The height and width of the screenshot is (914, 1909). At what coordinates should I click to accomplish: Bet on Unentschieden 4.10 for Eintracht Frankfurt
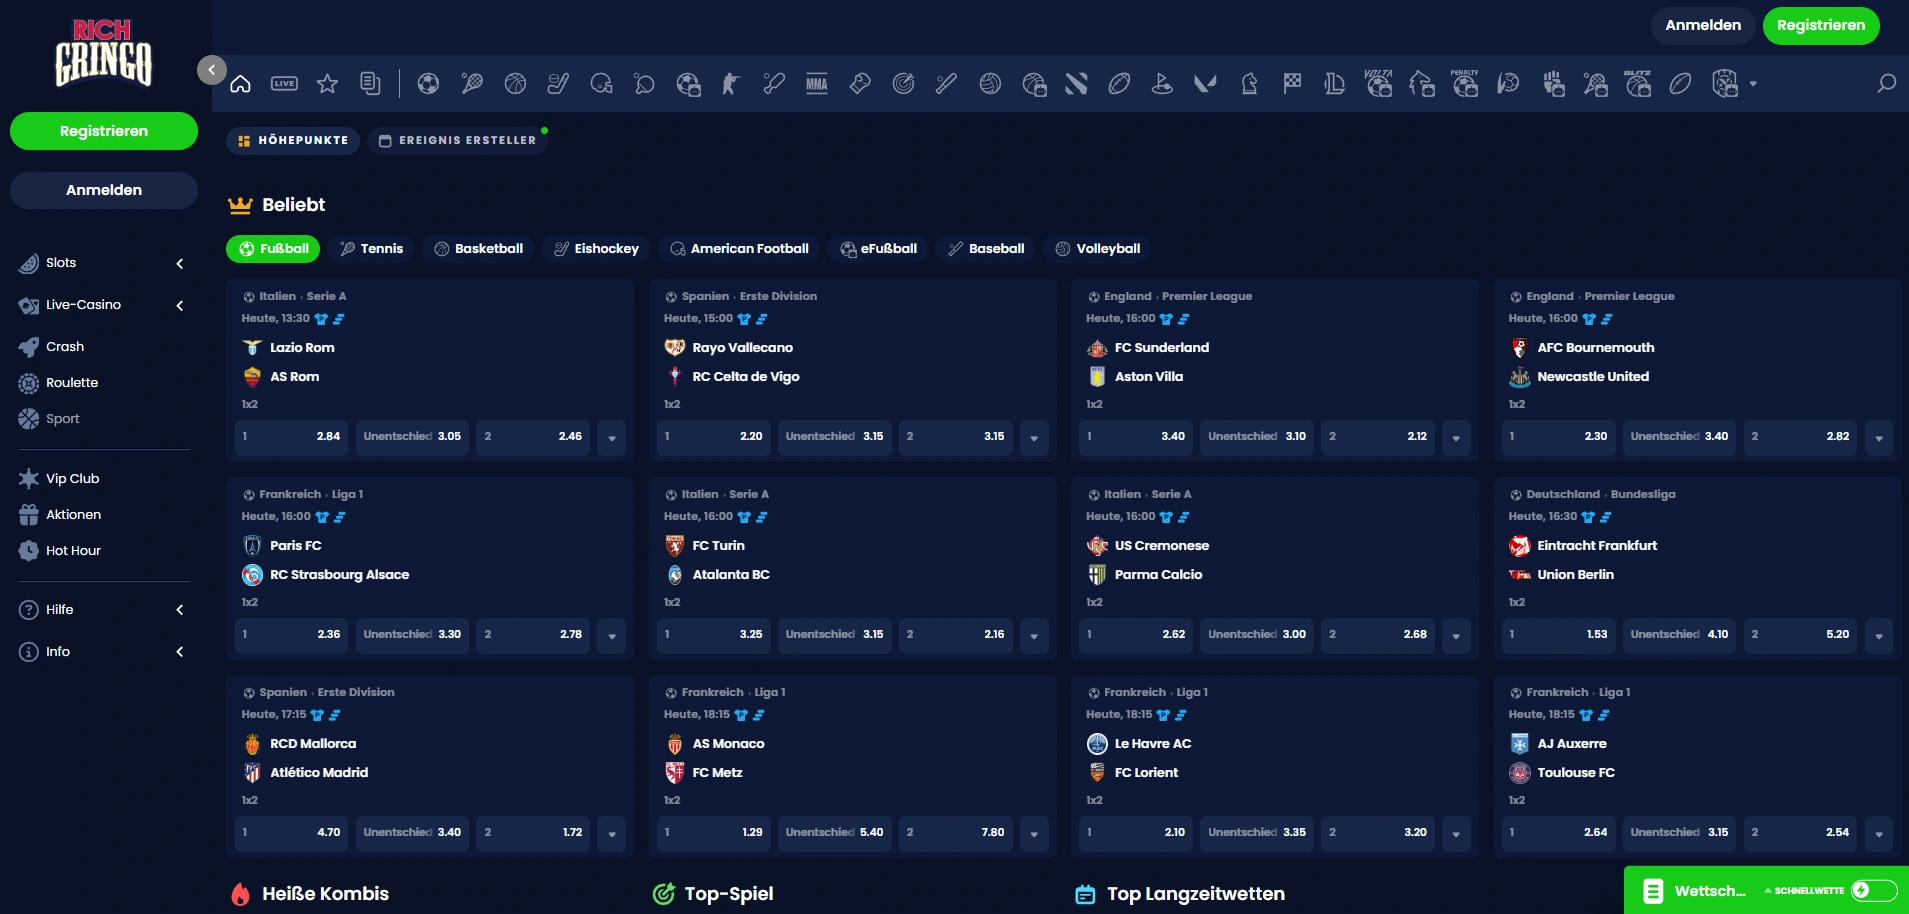[1679, 635]
